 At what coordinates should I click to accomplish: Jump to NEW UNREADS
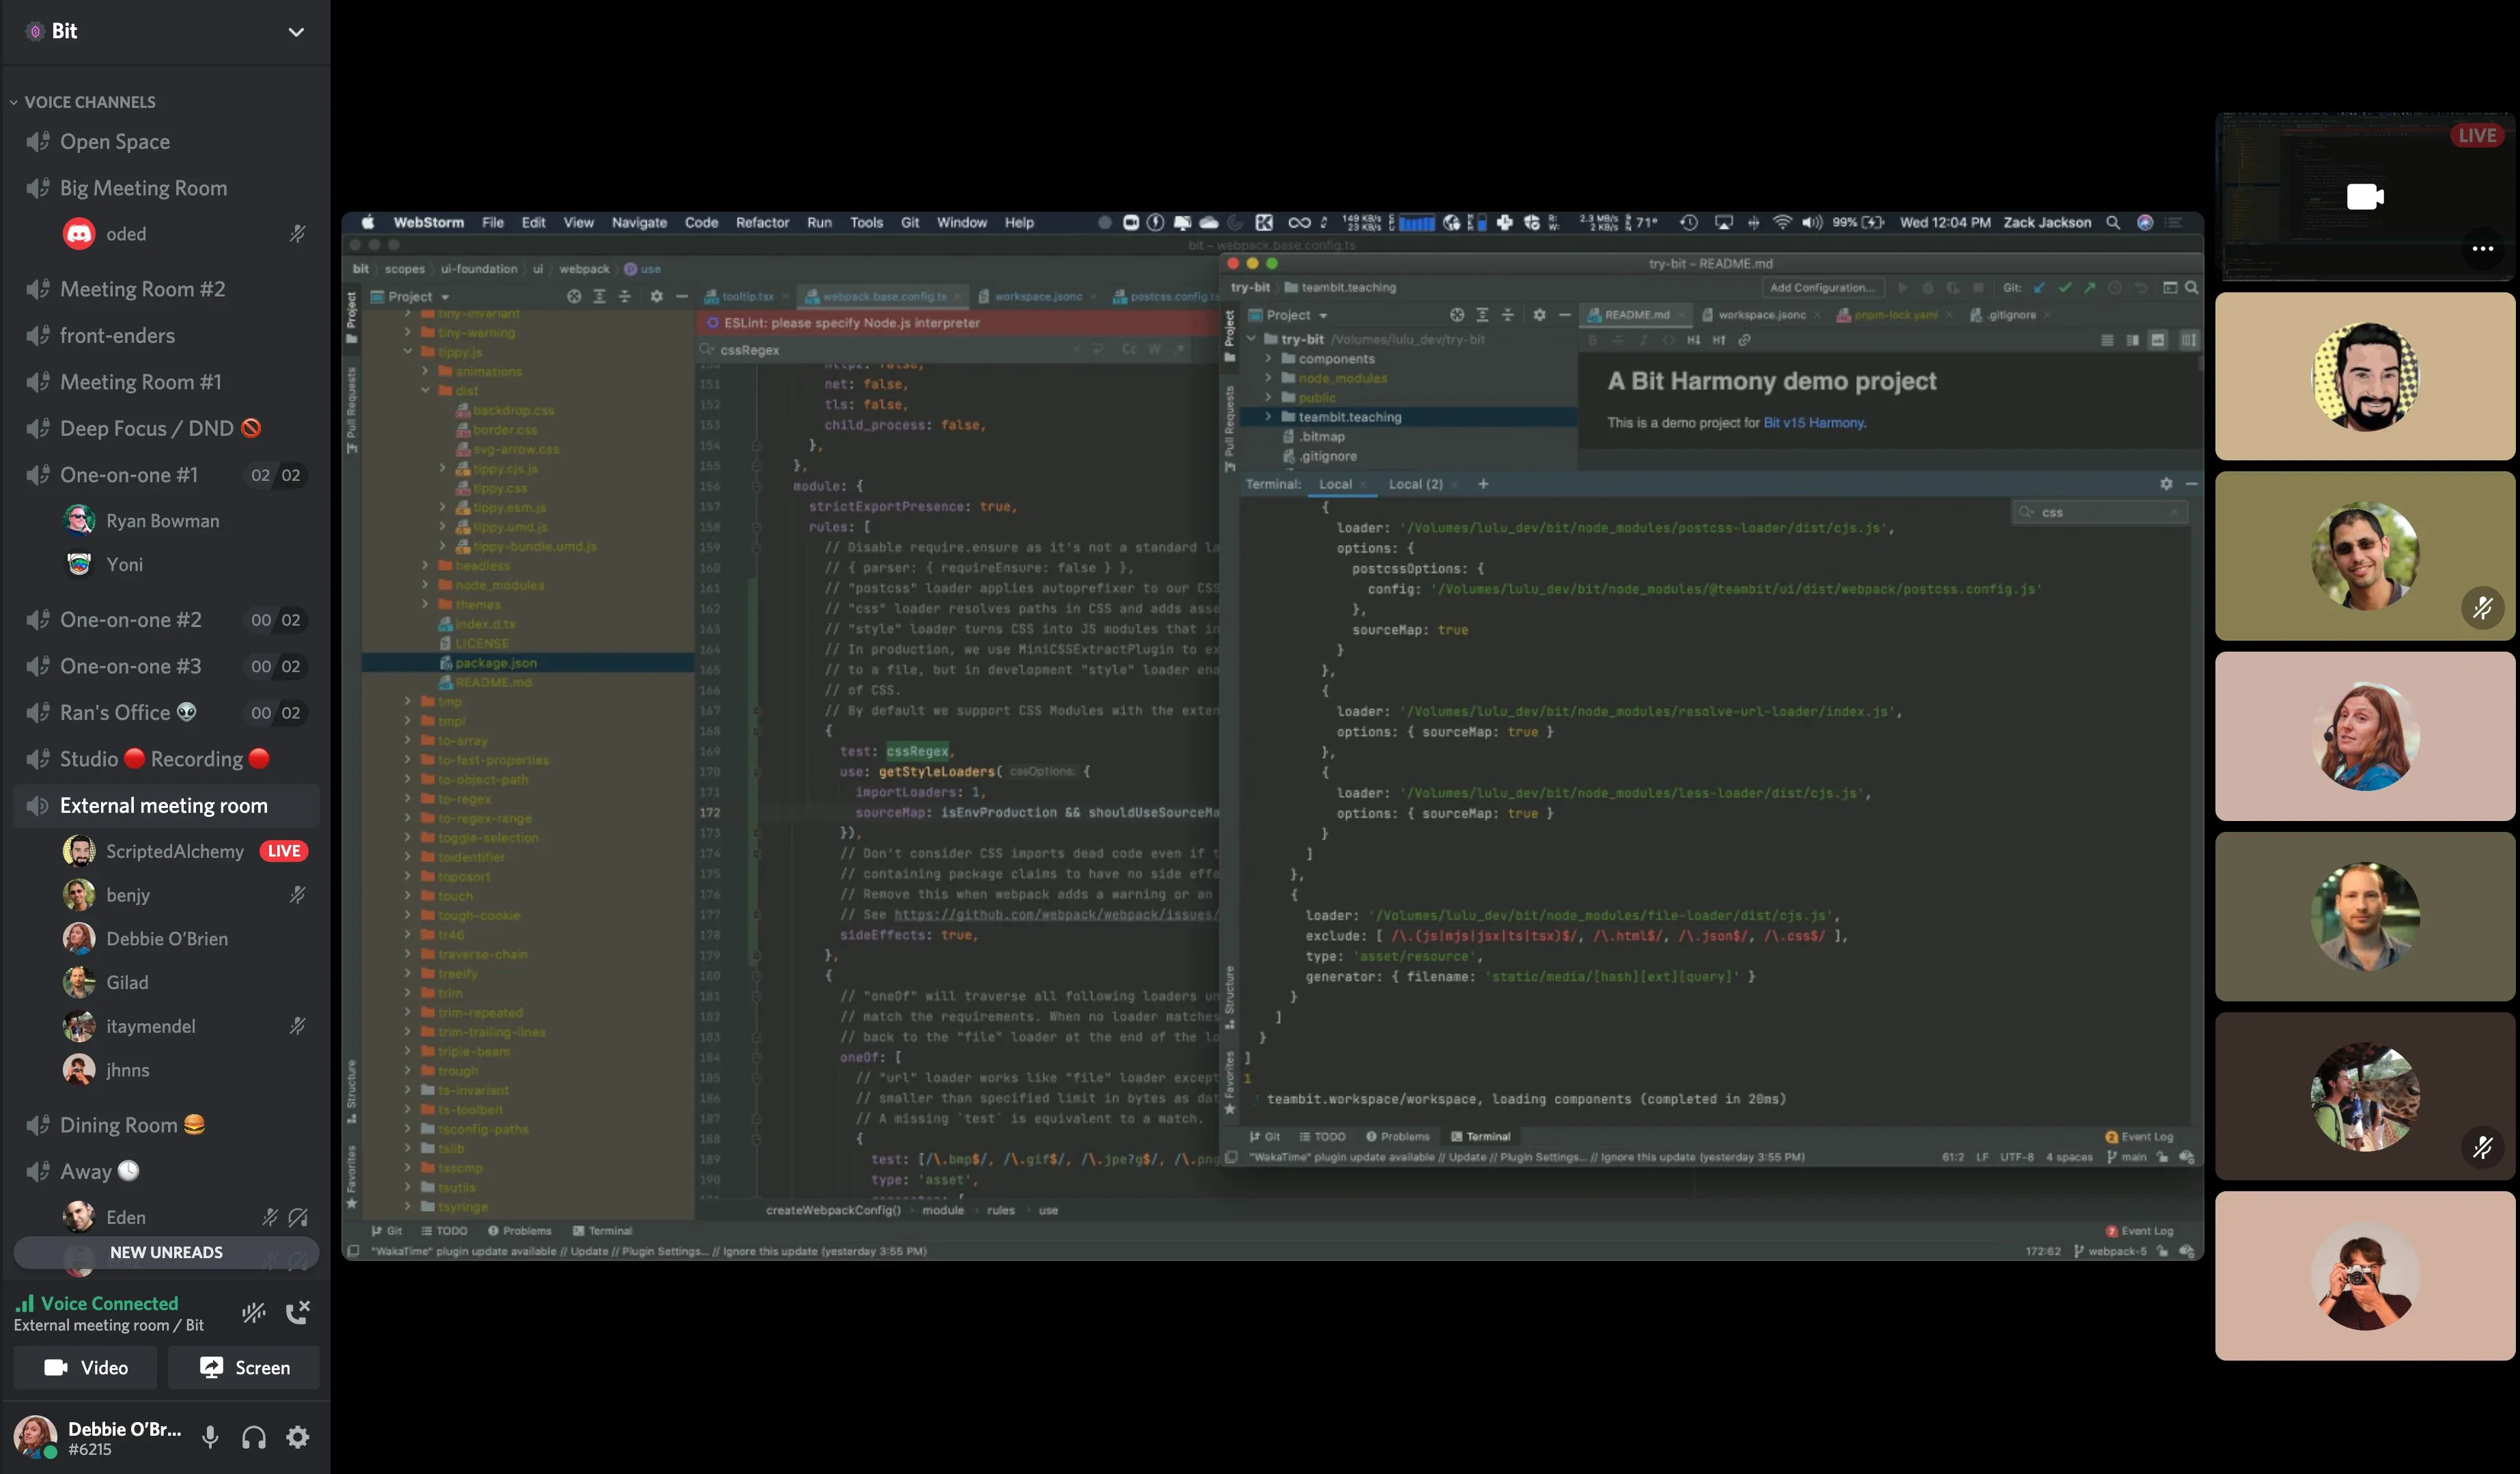click(x=166, y=1252)
